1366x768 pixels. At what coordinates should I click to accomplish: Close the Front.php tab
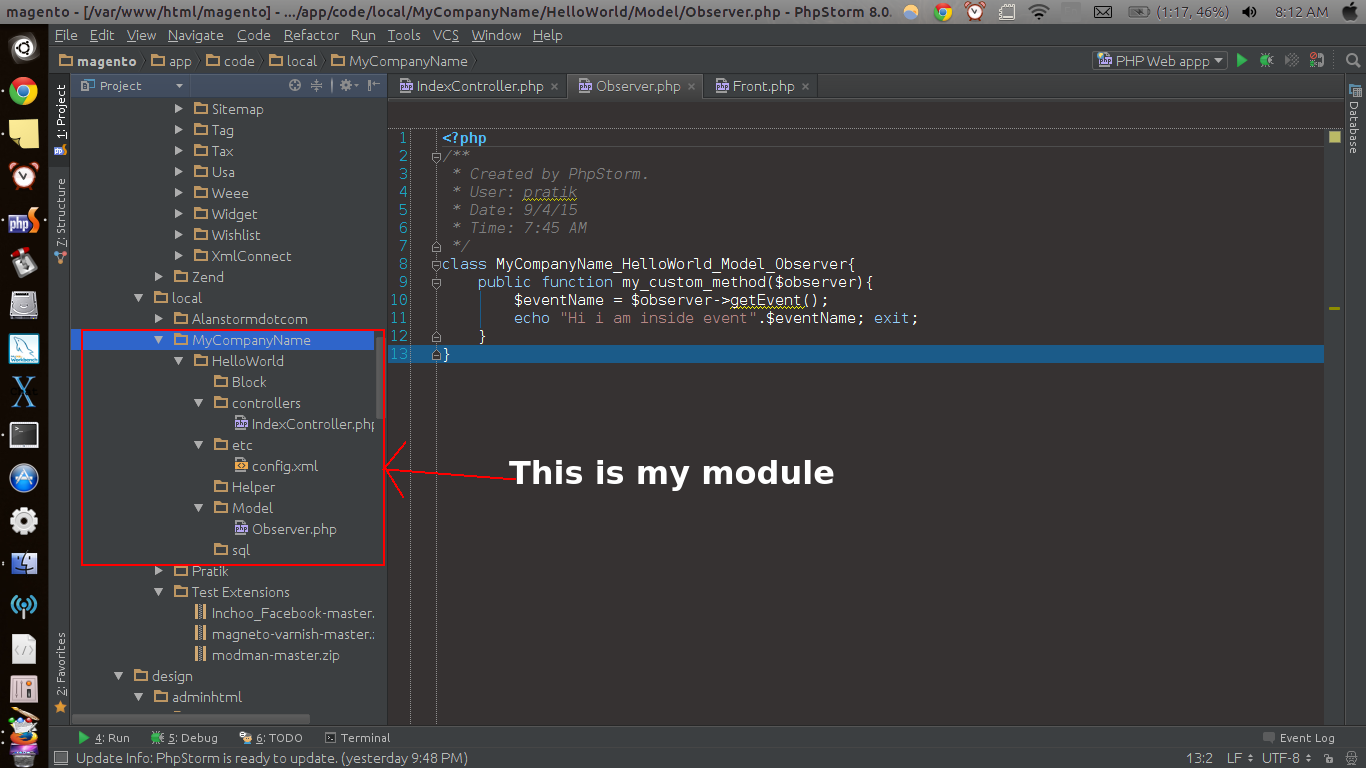[806, 87]
